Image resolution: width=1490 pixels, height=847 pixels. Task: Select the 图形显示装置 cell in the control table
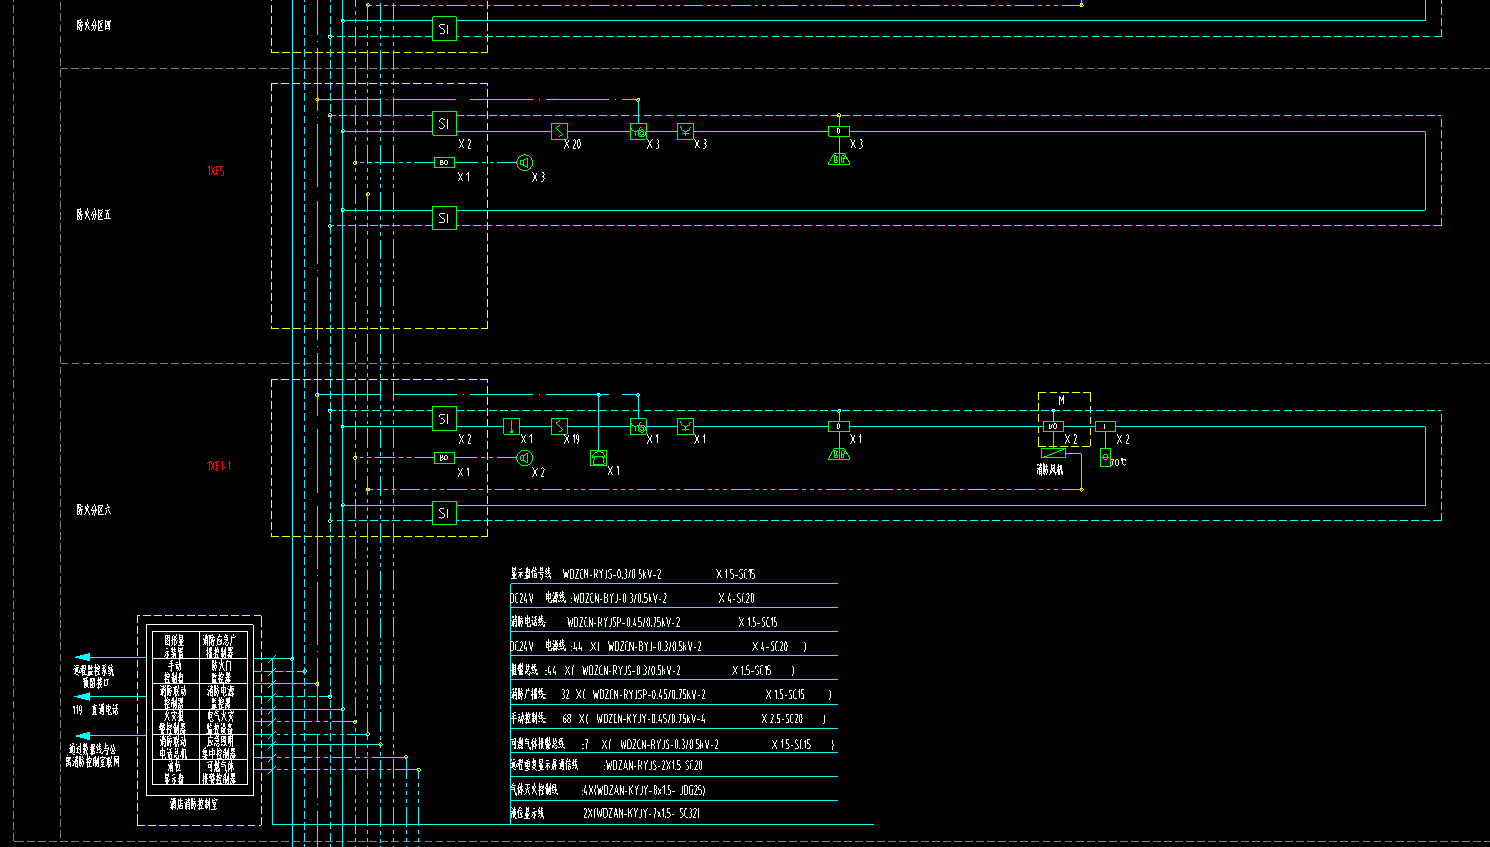pyautogui.click(x=174, y=646)
